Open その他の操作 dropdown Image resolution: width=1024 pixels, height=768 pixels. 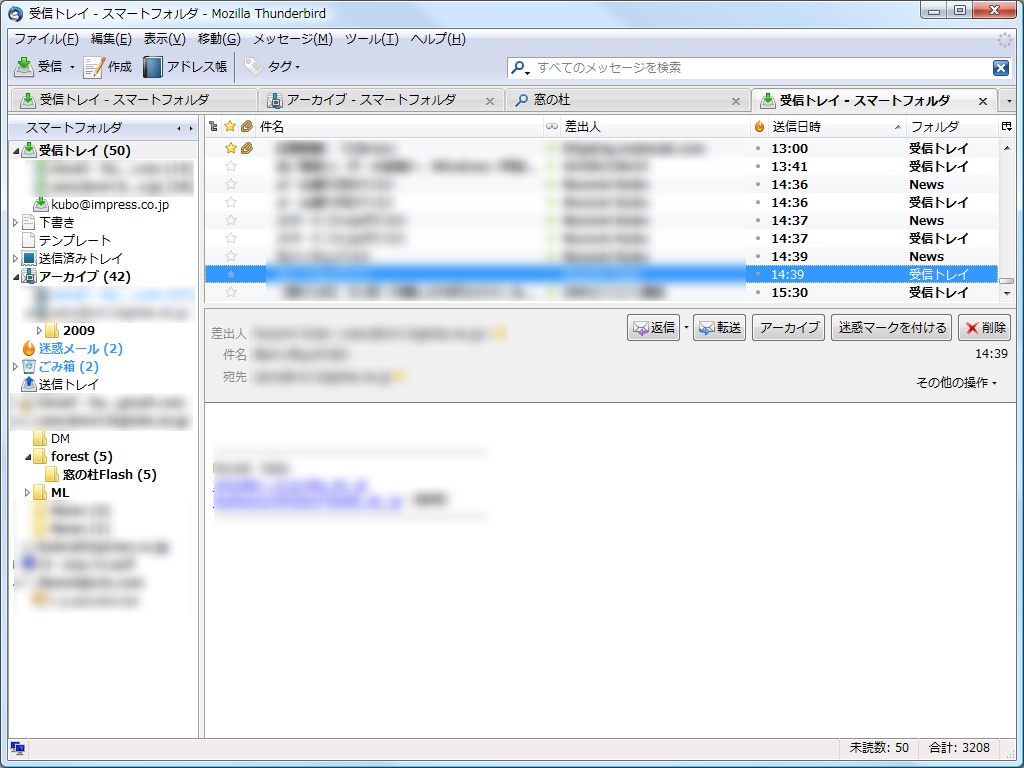pyautogui.click(x=956, y=383)
